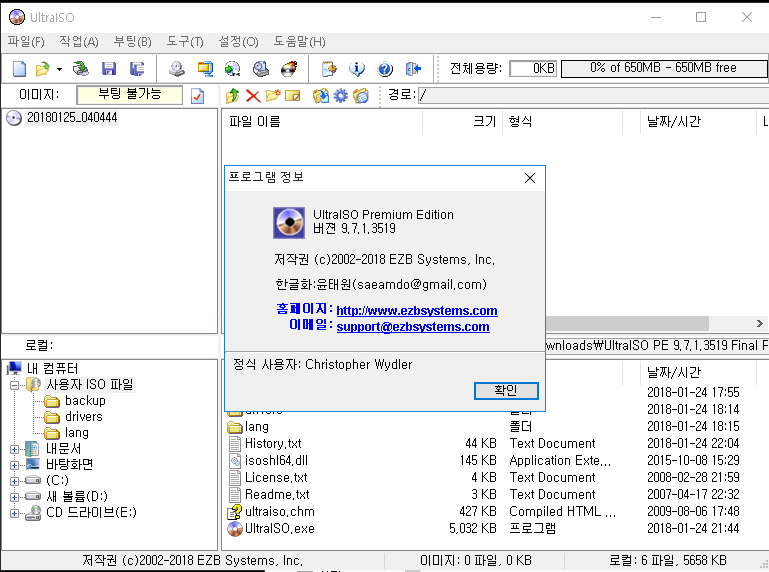The image size is (769, 572).
Task: Click the Exit door toolbar icon
Action: 413,69
